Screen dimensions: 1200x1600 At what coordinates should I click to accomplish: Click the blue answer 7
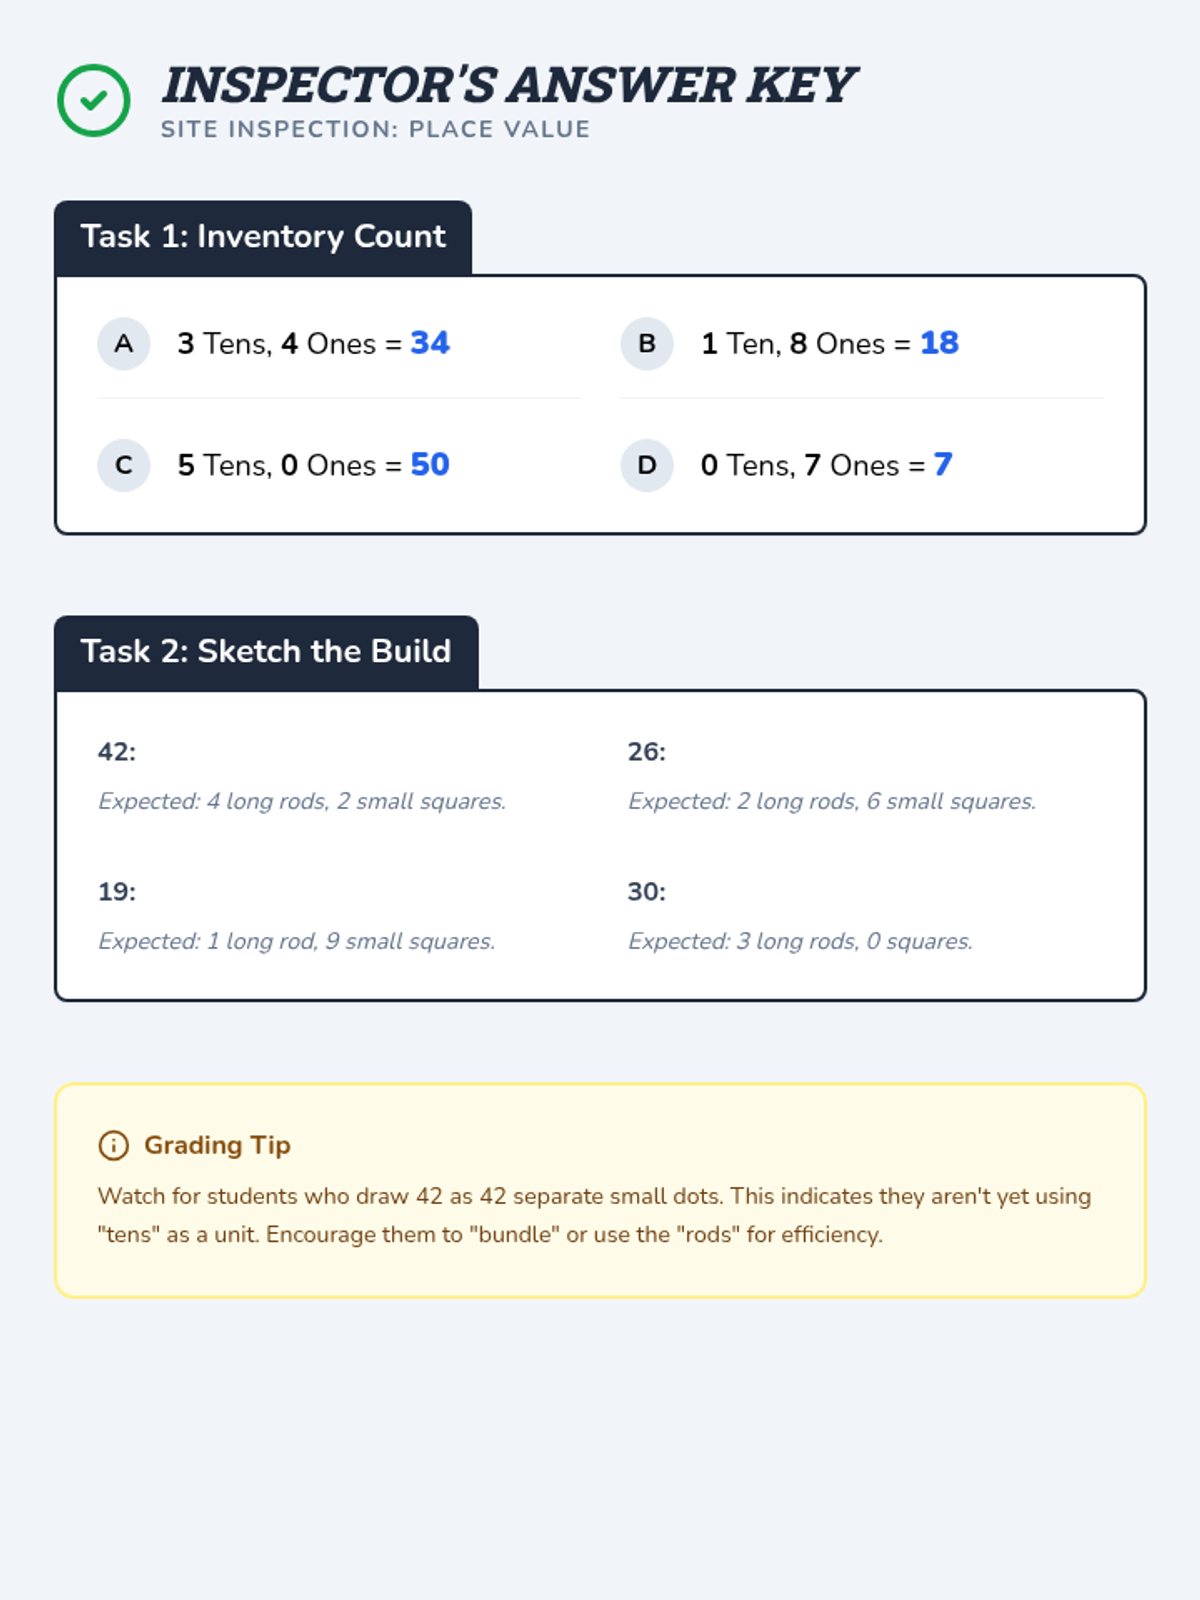coord(943,465)
